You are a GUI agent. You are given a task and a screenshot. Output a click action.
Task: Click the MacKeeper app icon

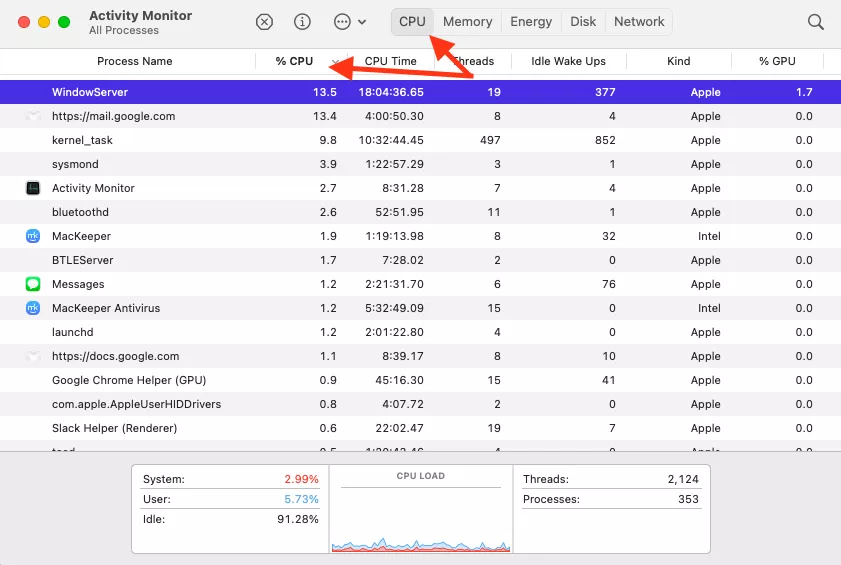click(33, 236)
